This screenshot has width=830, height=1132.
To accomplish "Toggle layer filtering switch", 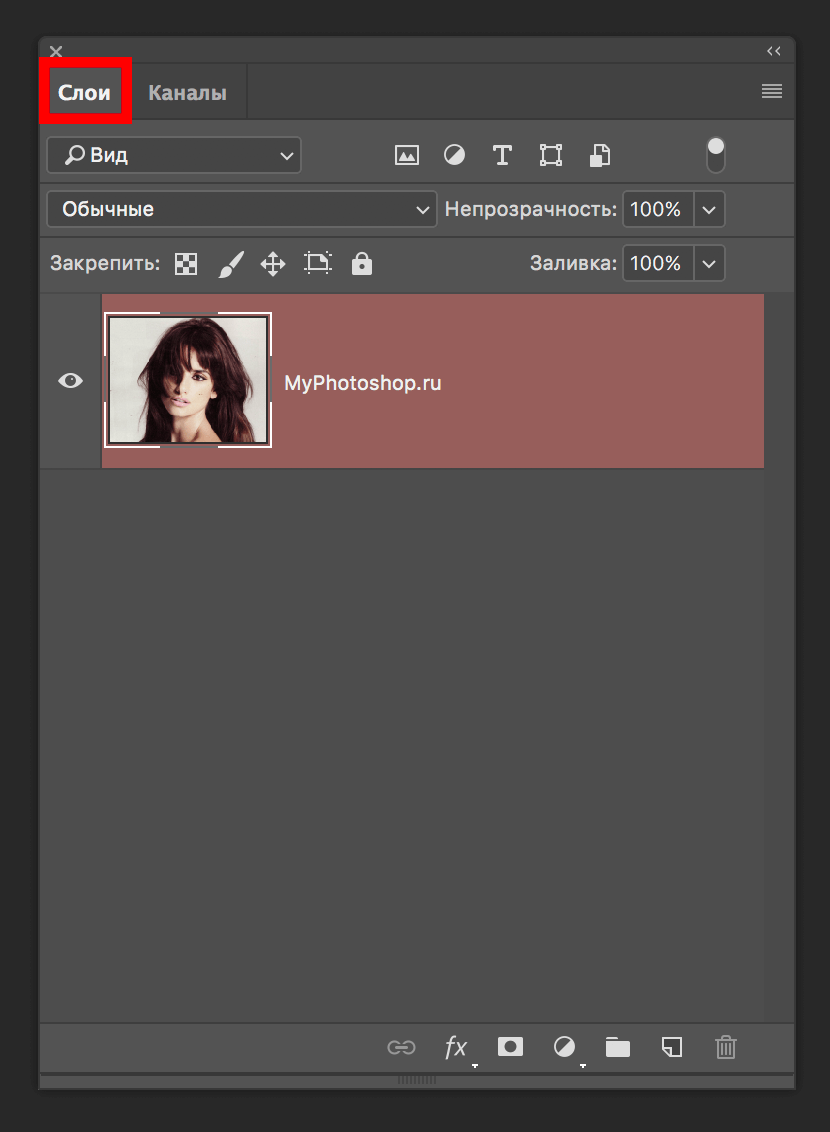I will click(716, 155).
